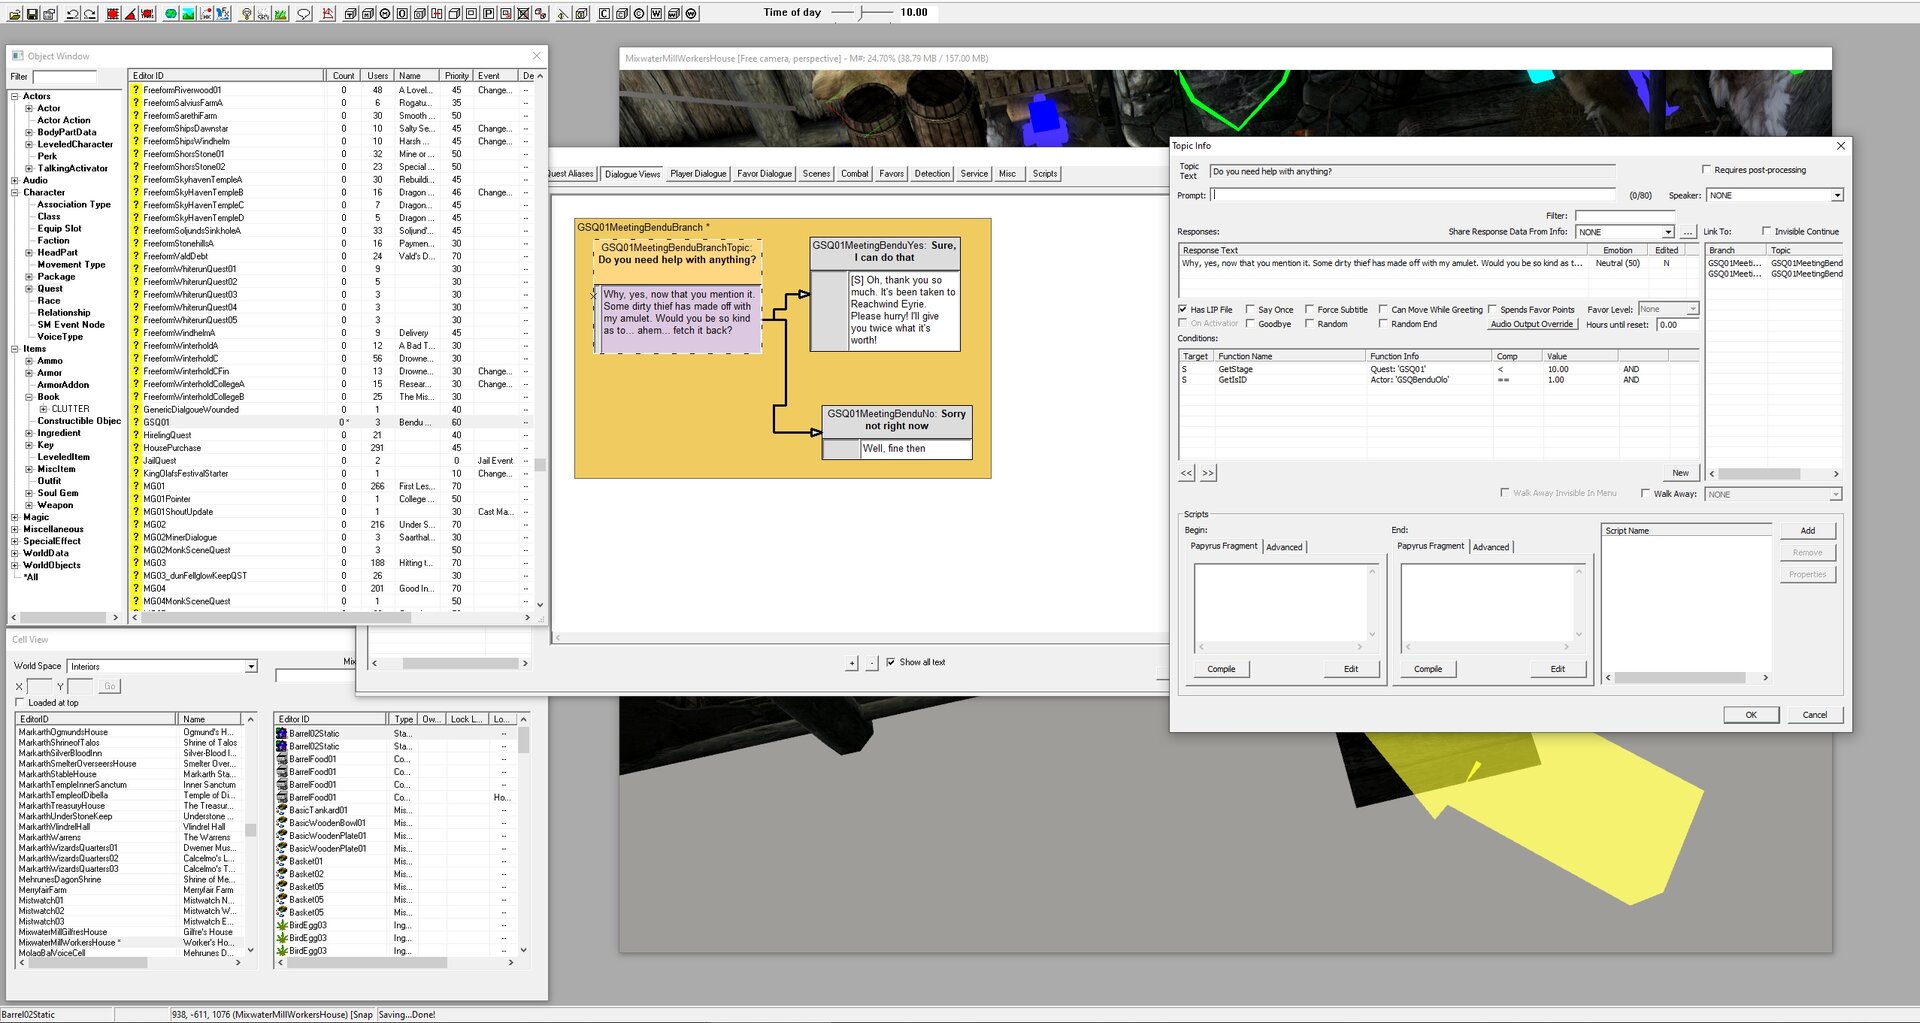The image size is (1920, 1023).
Task: Click the save floppy disk icon
Action: 32,14
